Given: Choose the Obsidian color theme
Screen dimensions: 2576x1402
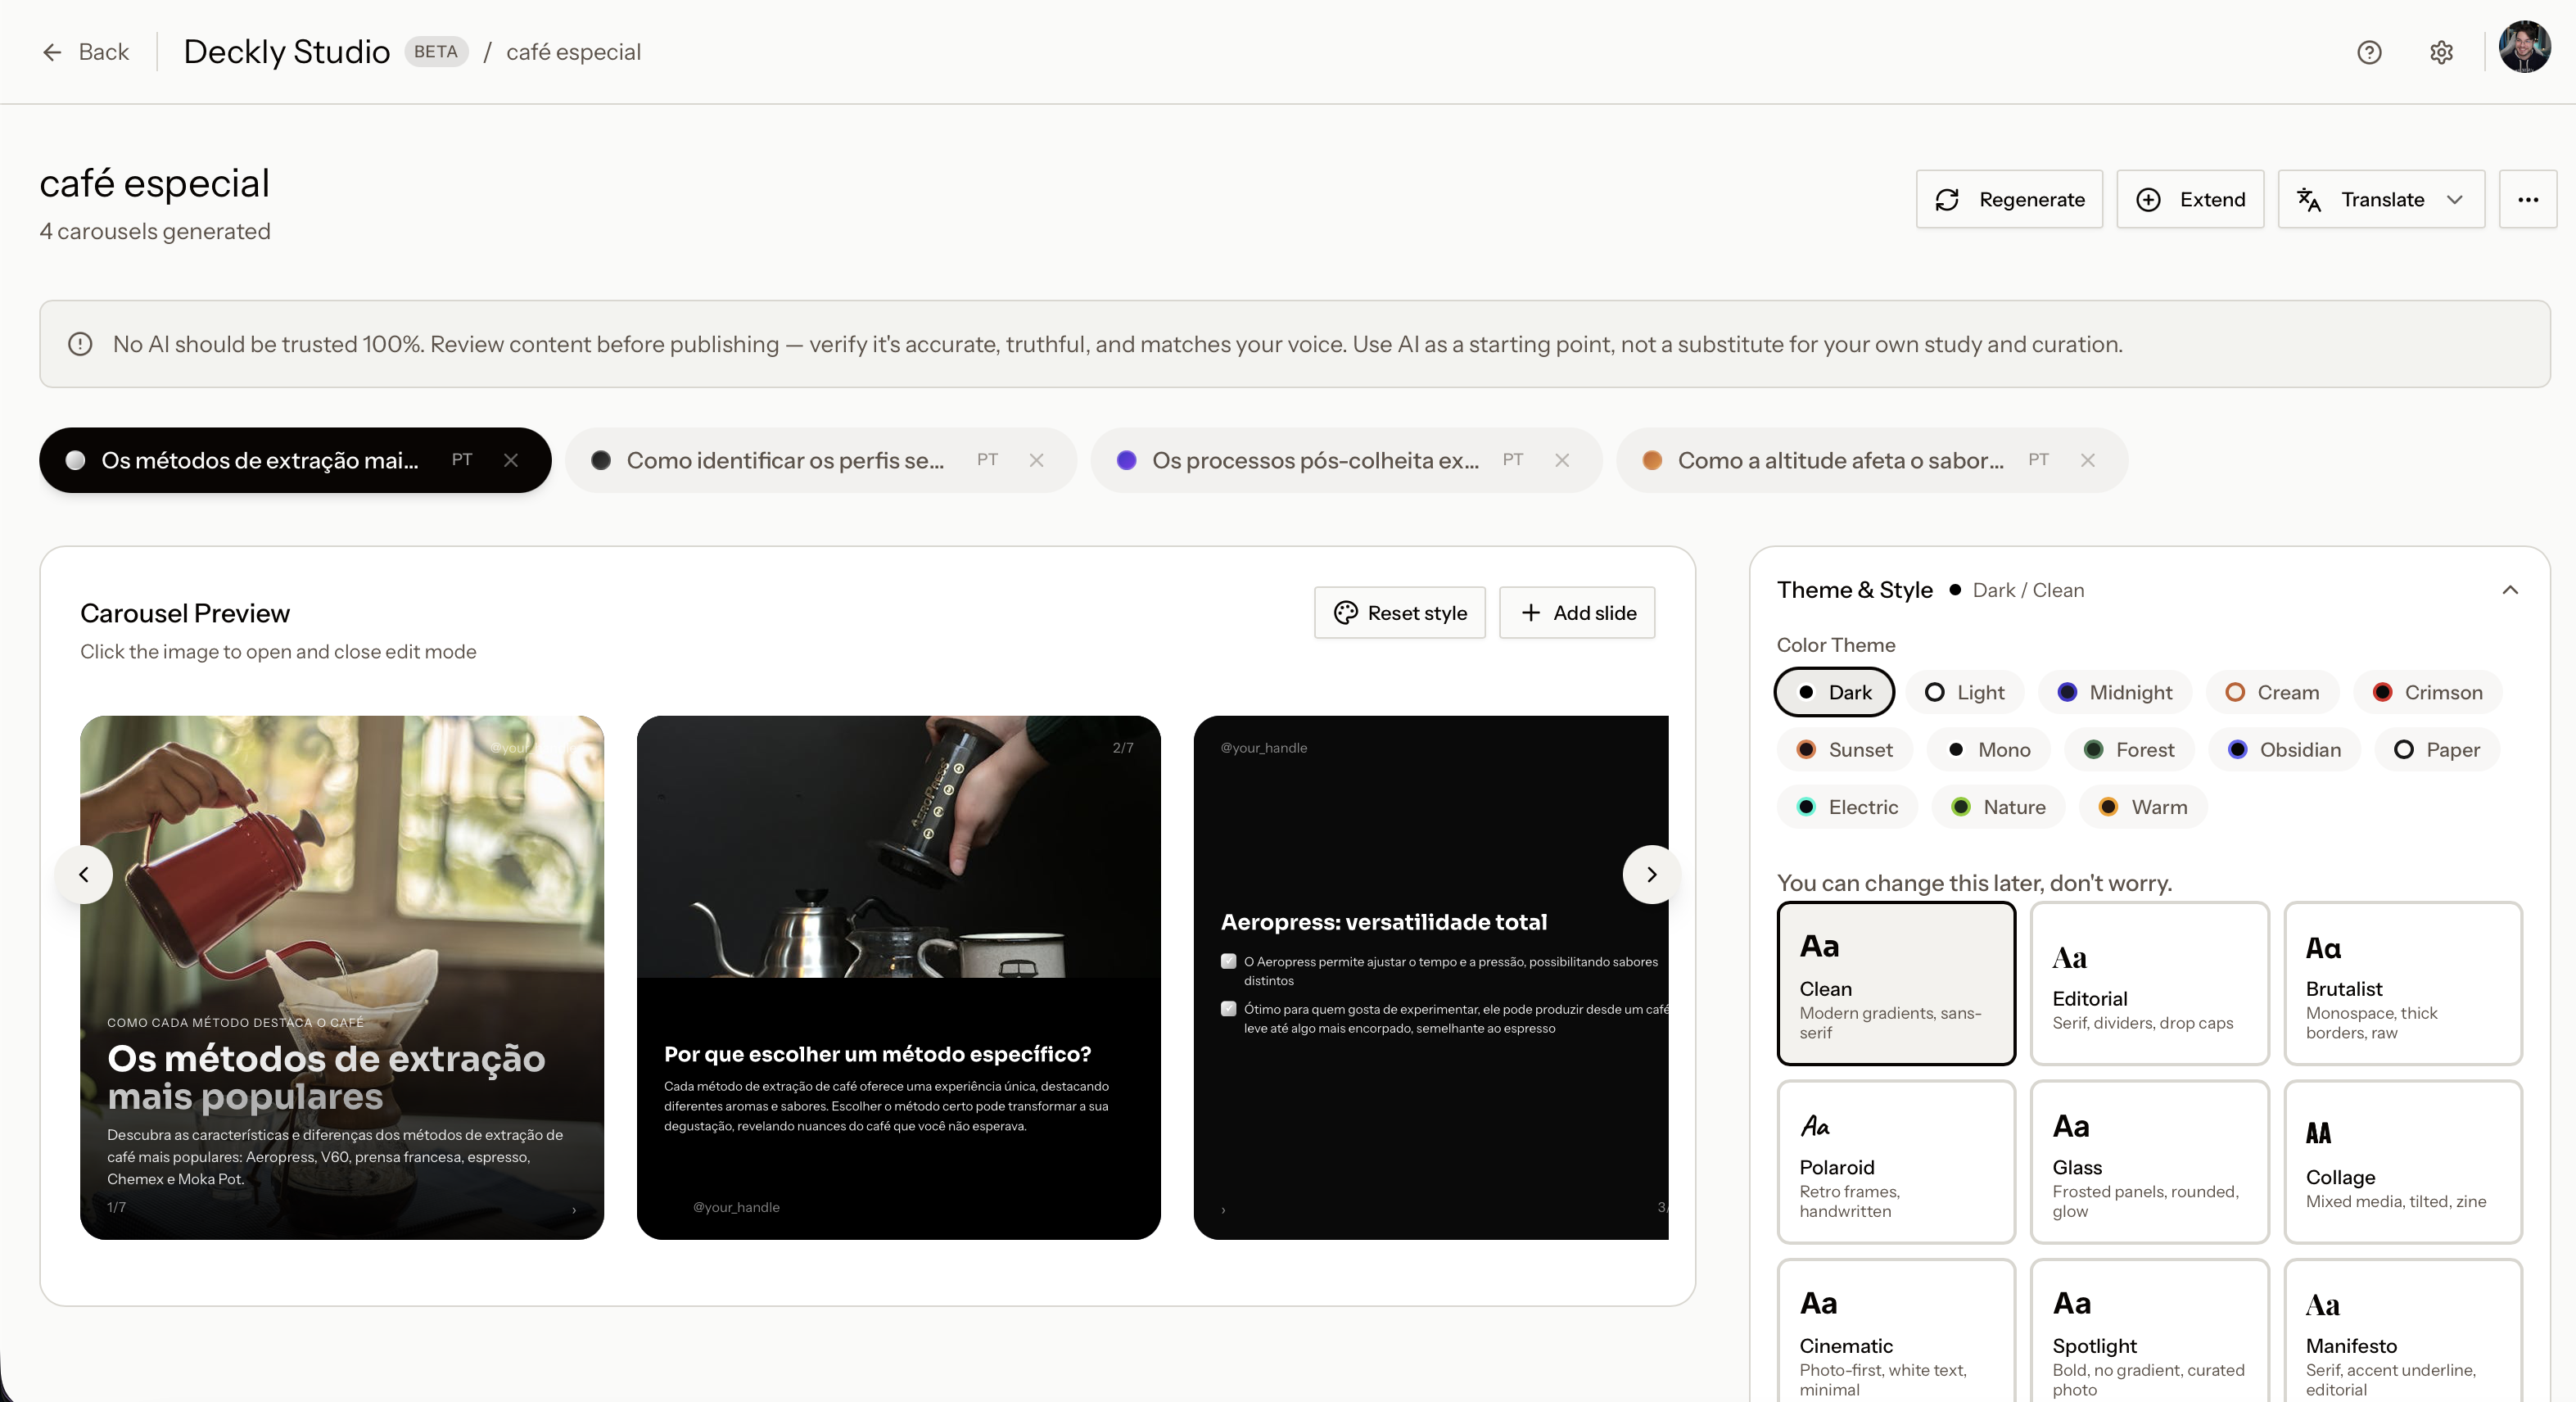Looking at the screenshot, I should 2284,749.
